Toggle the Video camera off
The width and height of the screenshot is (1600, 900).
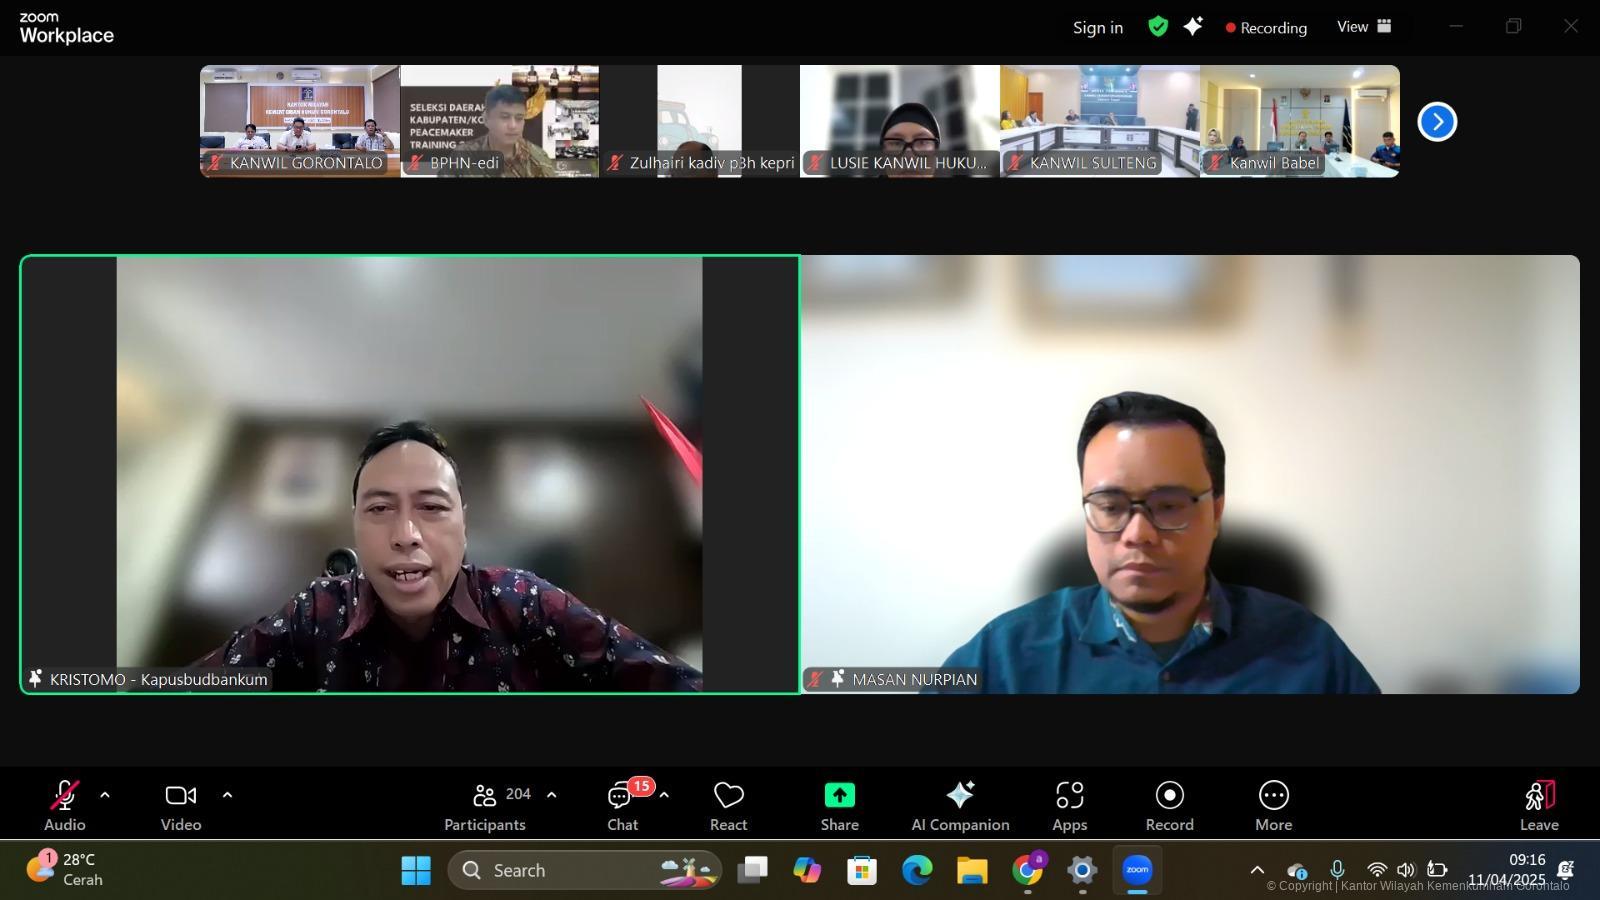pyautogui.click(x=181, y=805)
